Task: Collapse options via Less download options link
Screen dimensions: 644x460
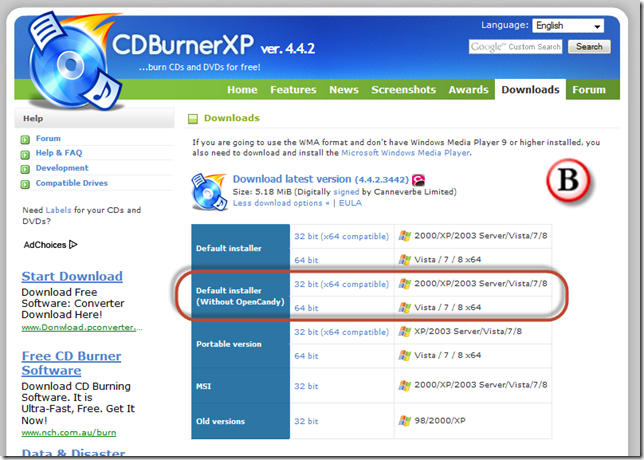Action: (281, 203)
